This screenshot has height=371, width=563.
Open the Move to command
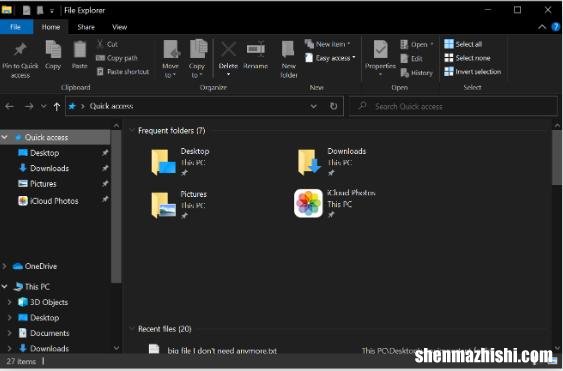(x=171, y=59)
